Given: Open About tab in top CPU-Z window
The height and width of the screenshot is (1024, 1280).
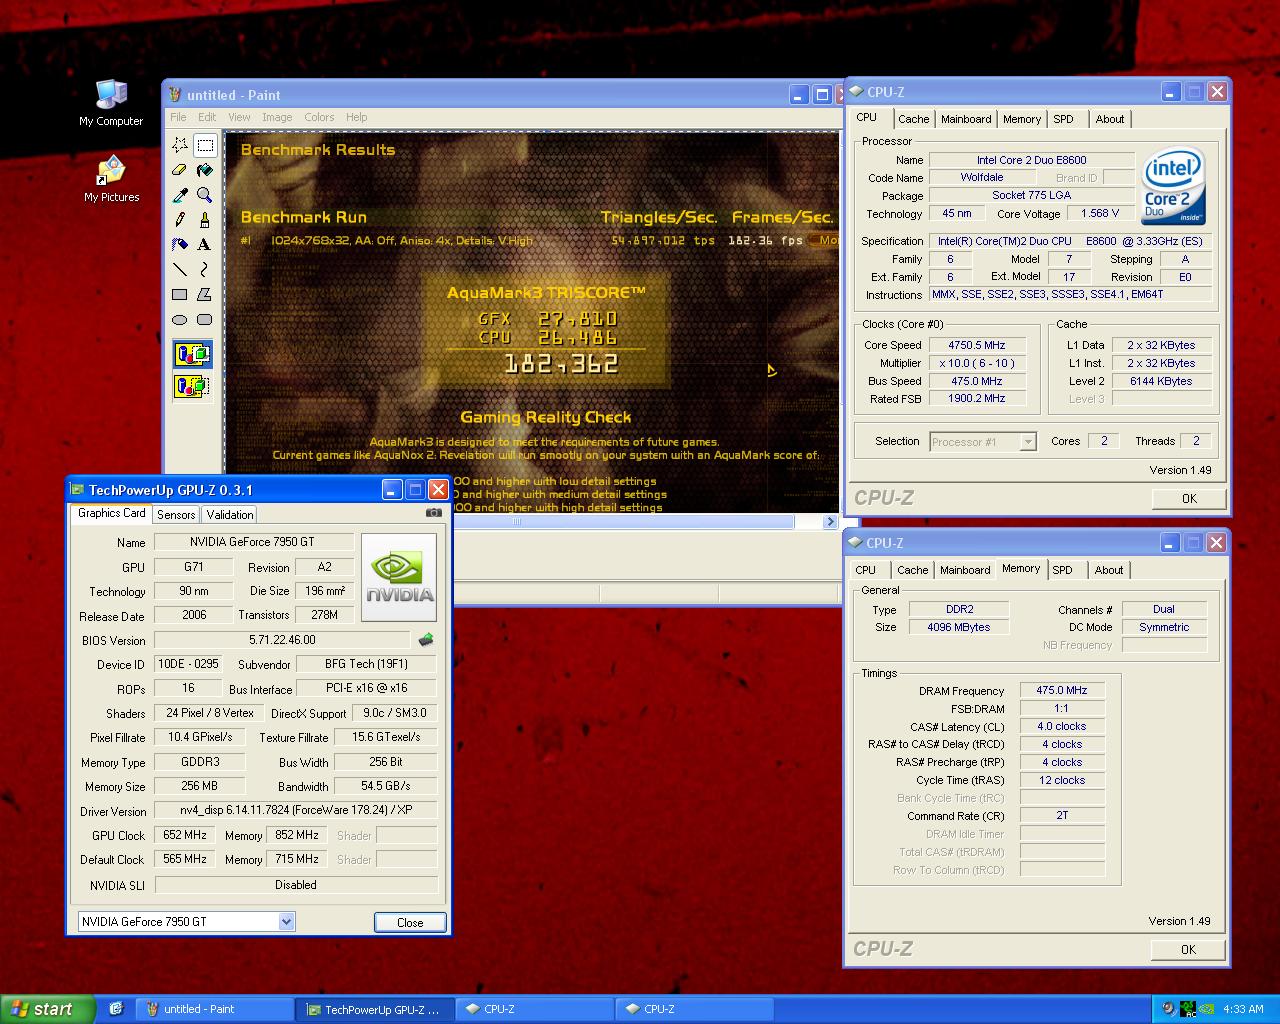Looking at the screenshot, I should click(x=1110, y=119).
